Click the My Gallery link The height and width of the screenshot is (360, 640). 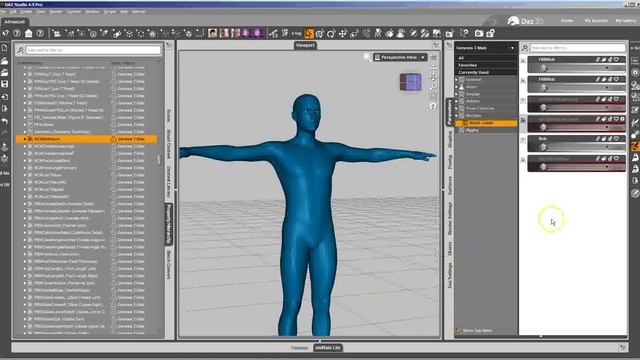(x=625, y=20)
